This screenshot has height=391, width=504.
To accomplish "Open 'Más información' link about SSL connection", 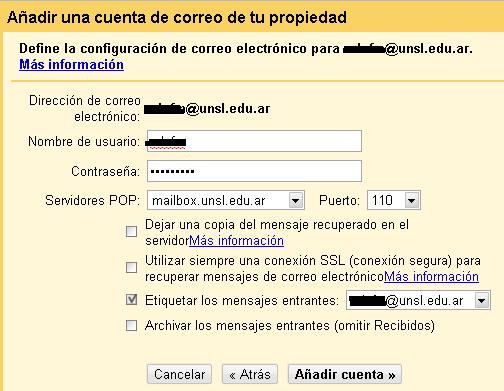I will 431,277.
